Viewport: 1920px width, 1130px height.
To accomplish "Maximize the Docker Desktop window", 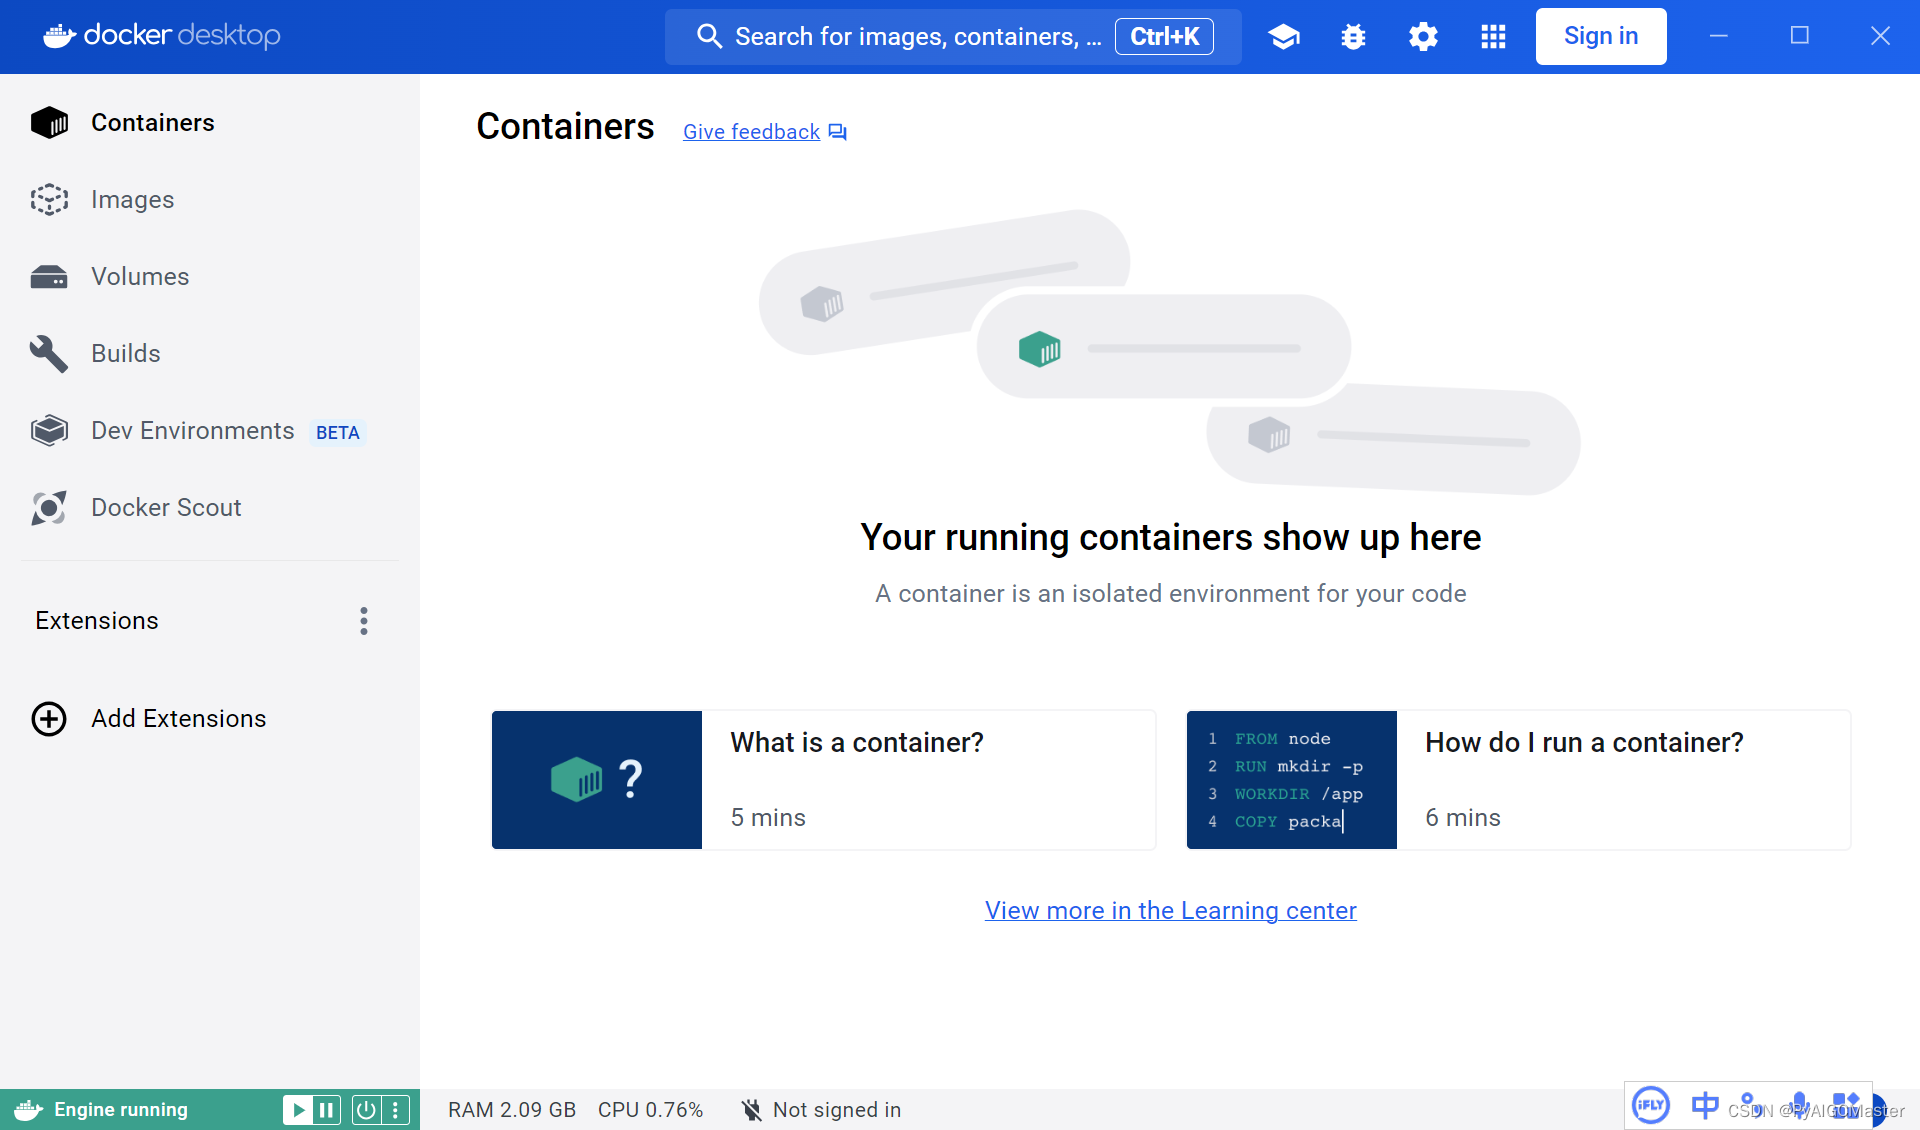I will 1800,36.
